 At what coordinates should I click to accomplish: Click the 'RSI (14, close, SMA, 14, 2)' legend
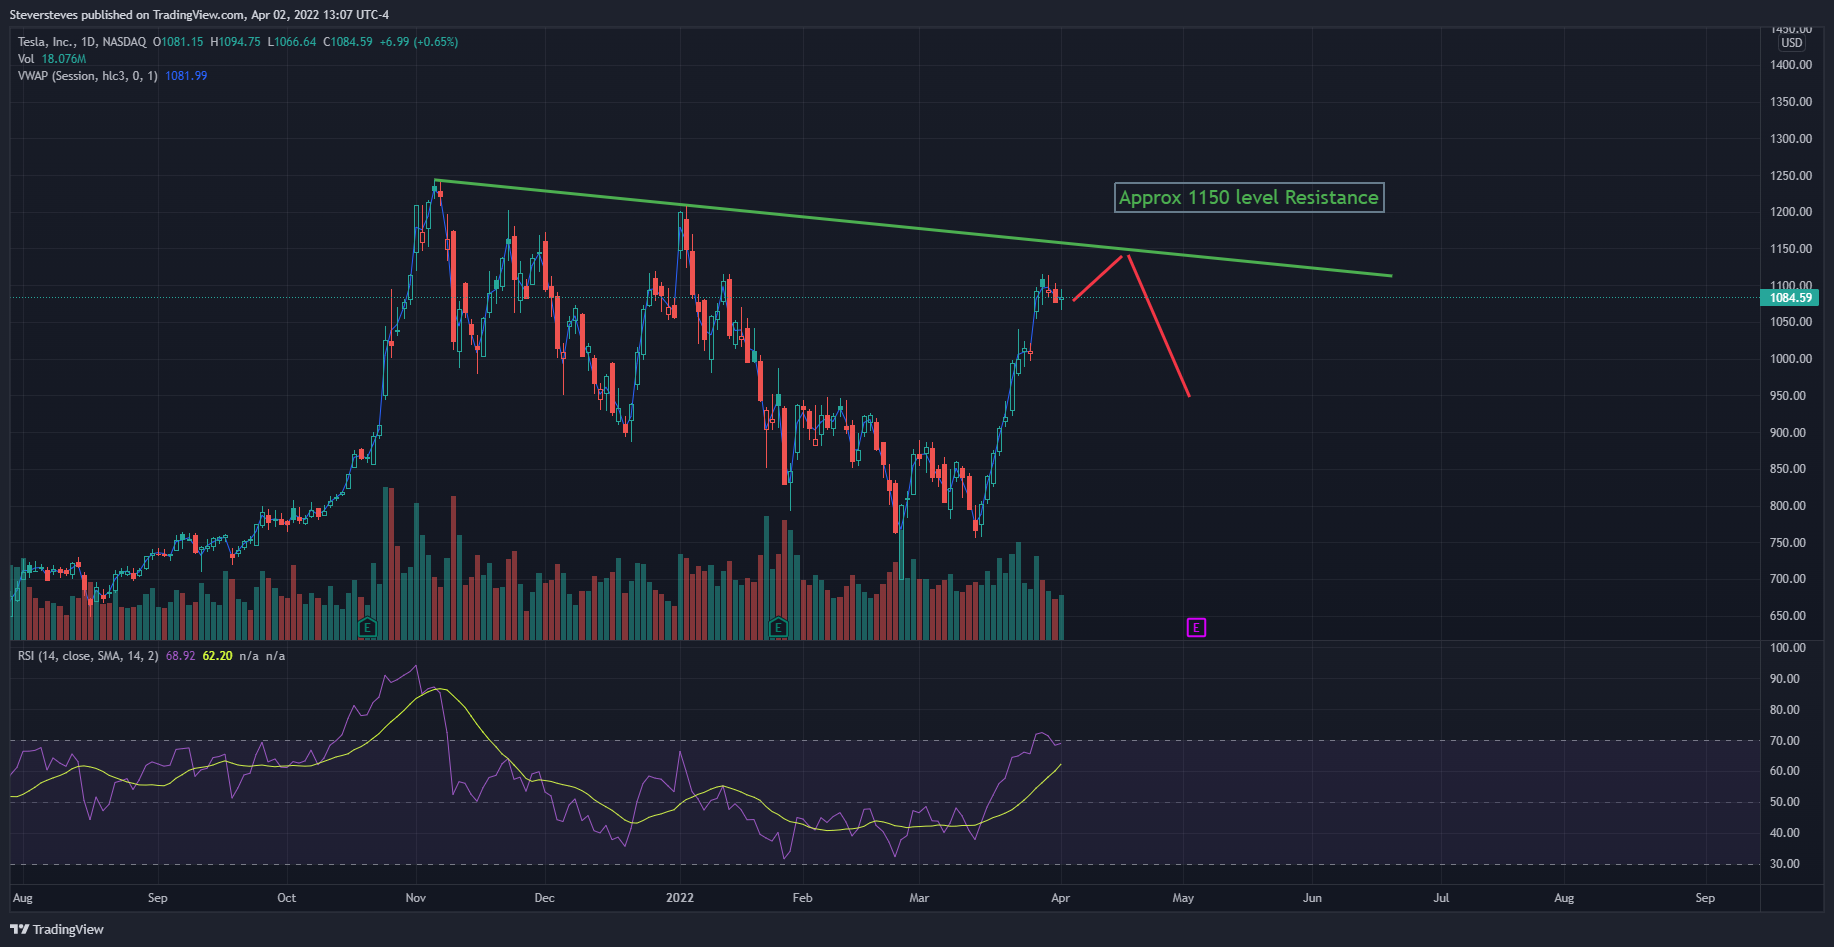[x=88, y=656]
